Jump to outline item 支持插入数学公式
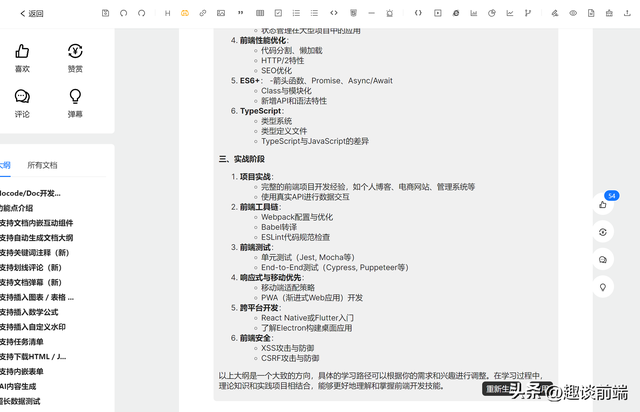 click(29, 312)
